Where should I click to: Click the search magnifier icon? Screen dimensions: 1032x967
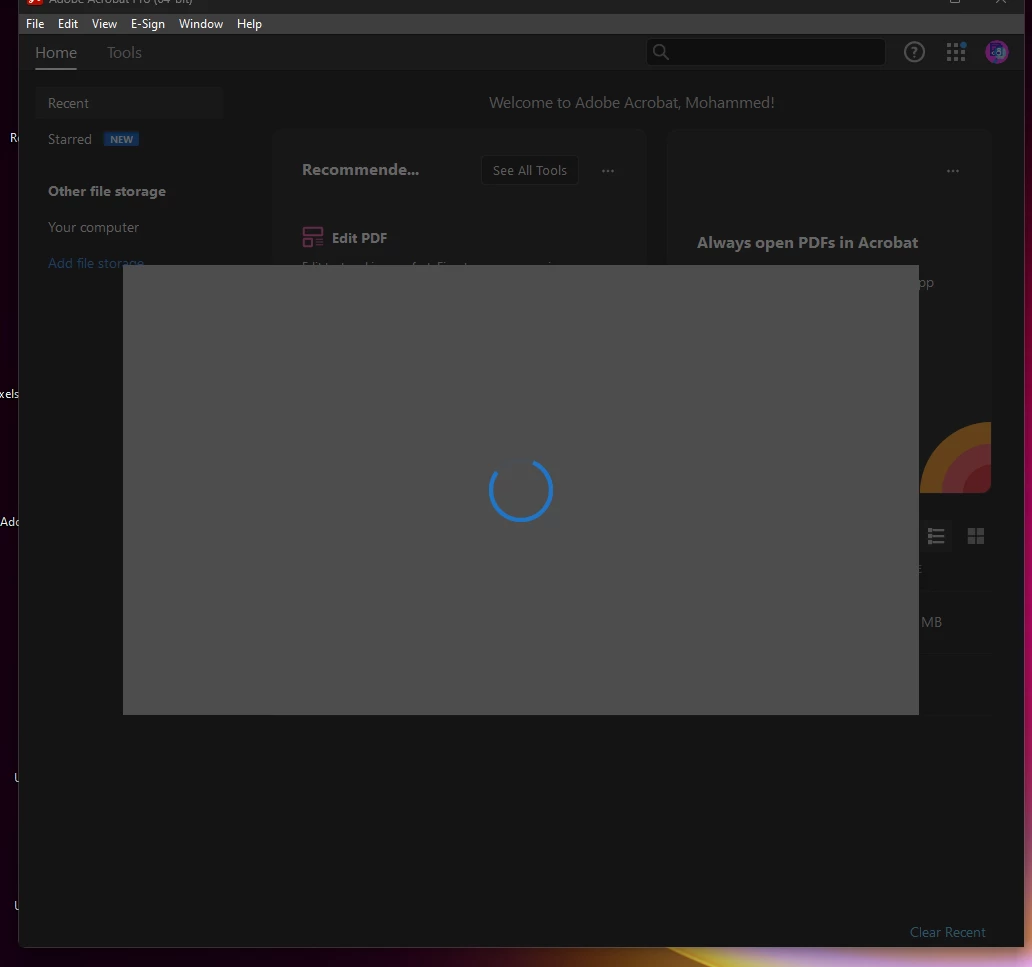pos(661,52)
